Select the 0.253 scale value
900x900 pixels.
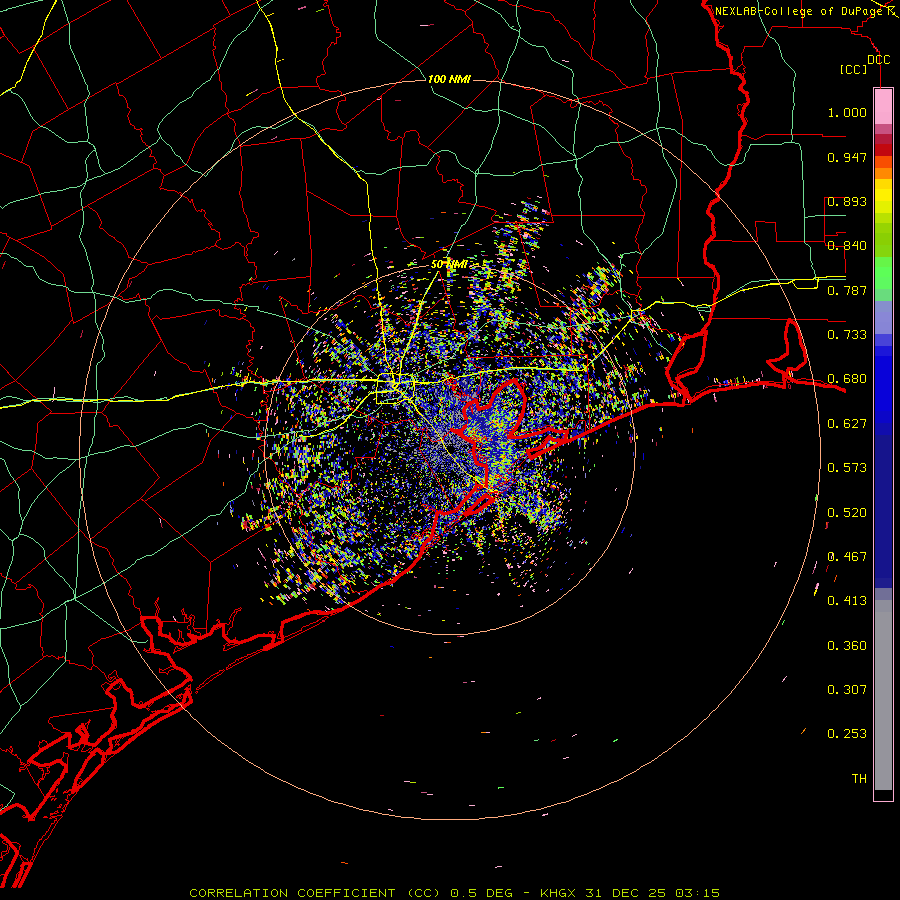[x=847, y=734]
